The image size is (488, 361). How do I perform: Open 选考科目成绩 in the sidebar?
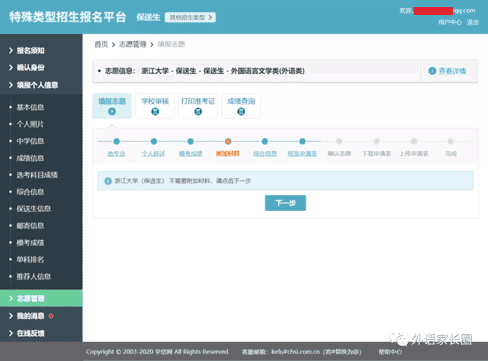coord(37,175)
